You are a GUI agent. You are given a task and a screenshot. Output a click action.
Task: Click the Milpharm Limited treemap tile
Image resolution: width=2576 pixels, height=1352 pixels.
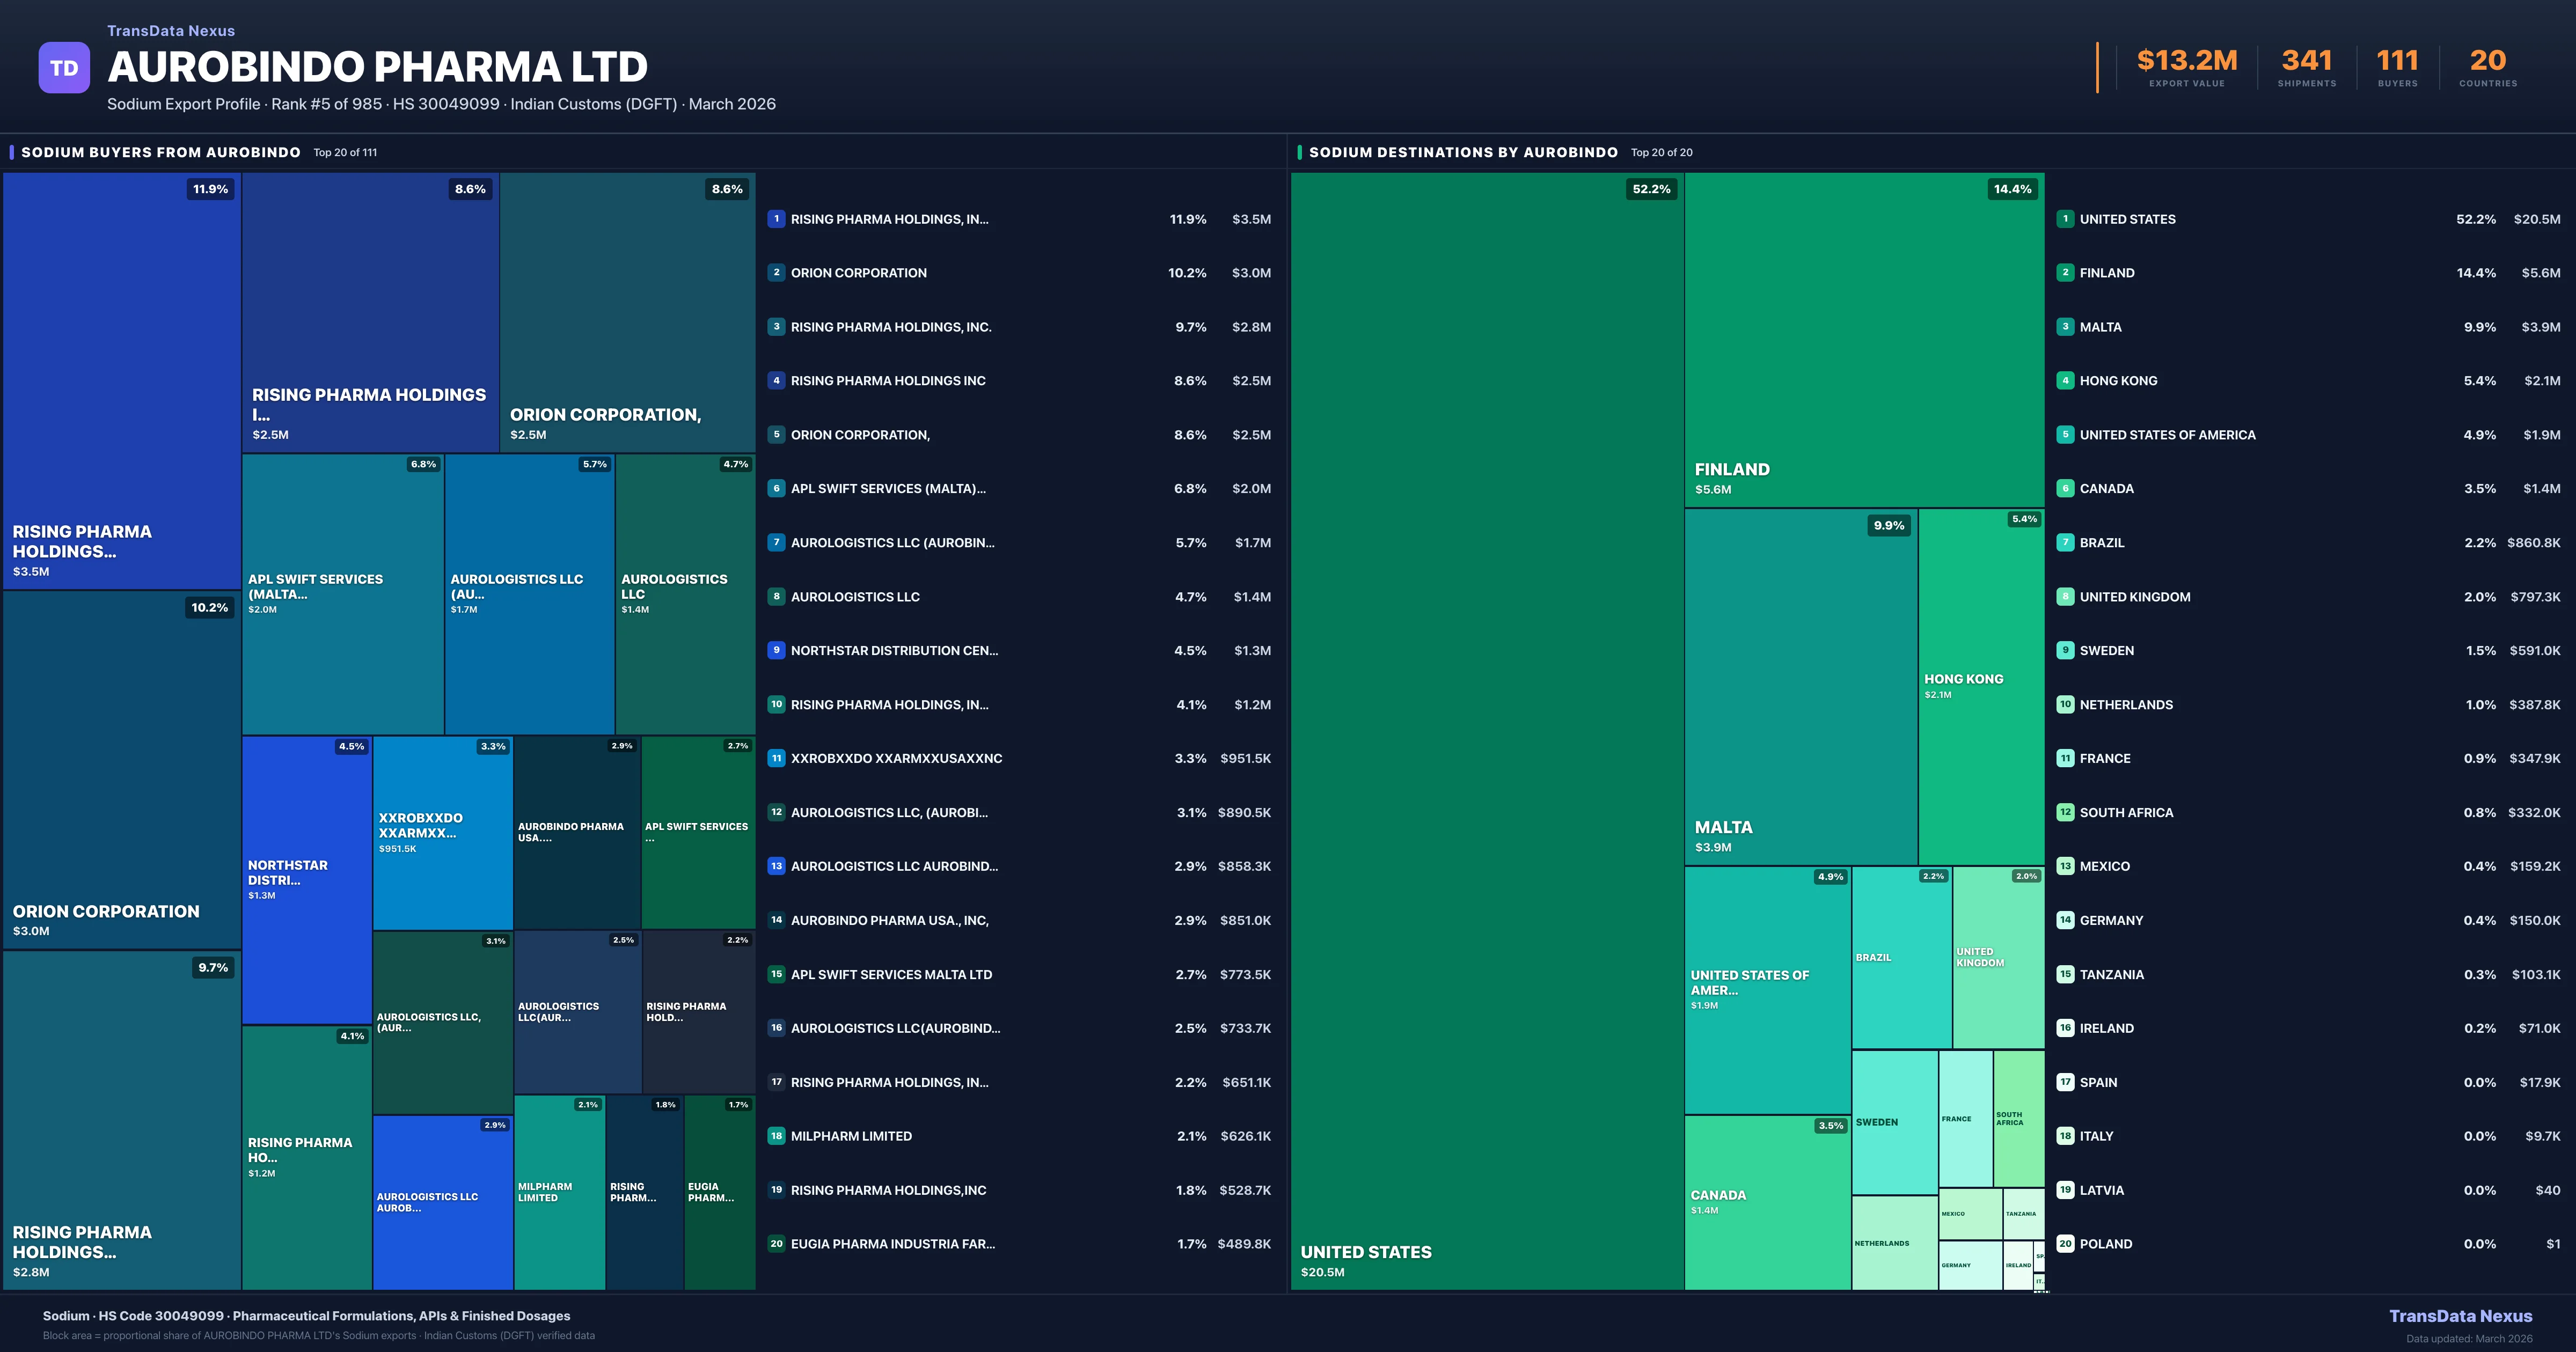point(559,1192)
